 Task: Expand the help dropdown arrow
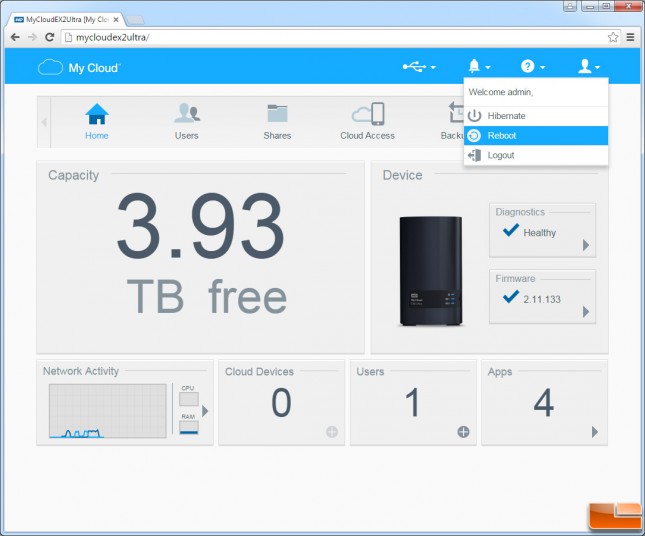542,67
